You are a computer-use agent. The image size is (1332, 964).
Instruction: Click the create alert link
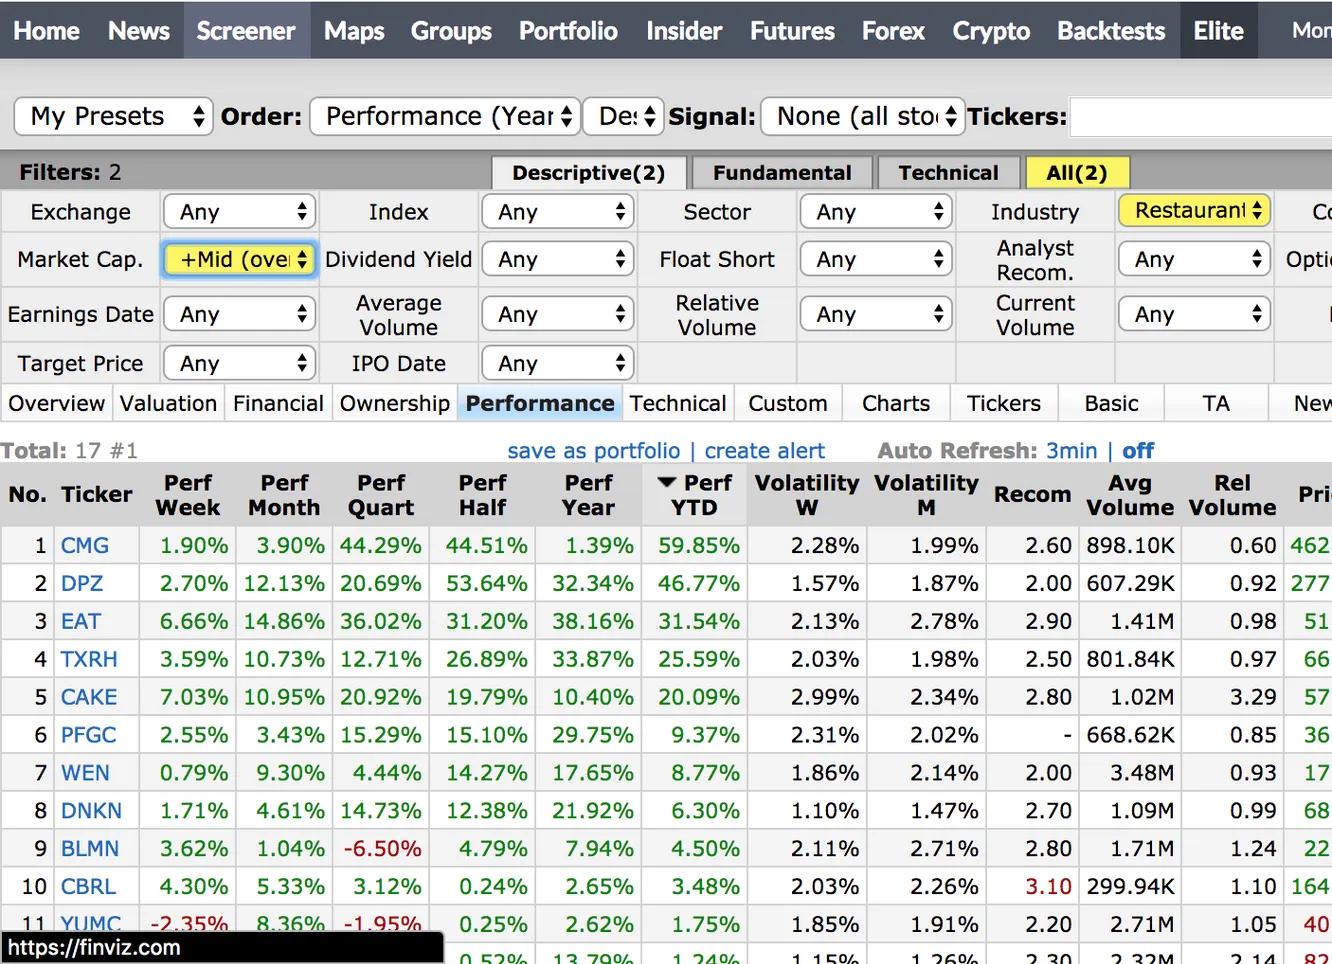(x=764, y=451)
